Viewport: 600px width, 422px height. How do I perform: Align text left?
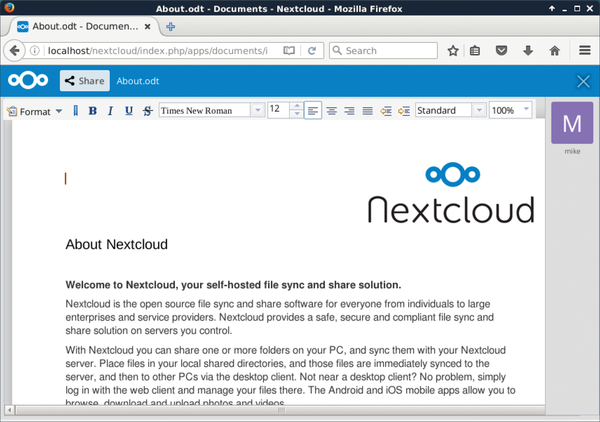pyautogui.click(x=313, y=111)
